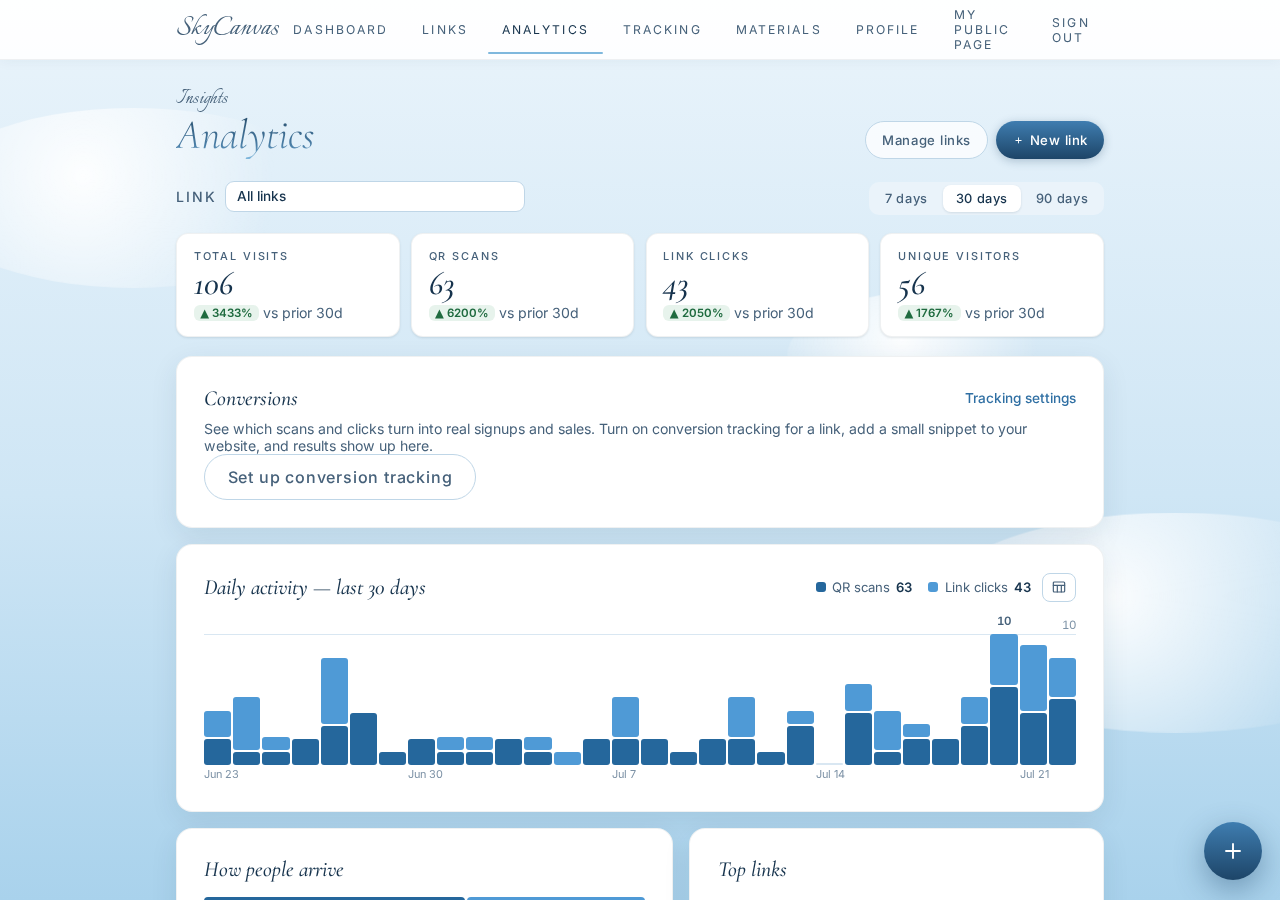
Task: Open the Materials nav item
Action: click(x=779, y=30)
